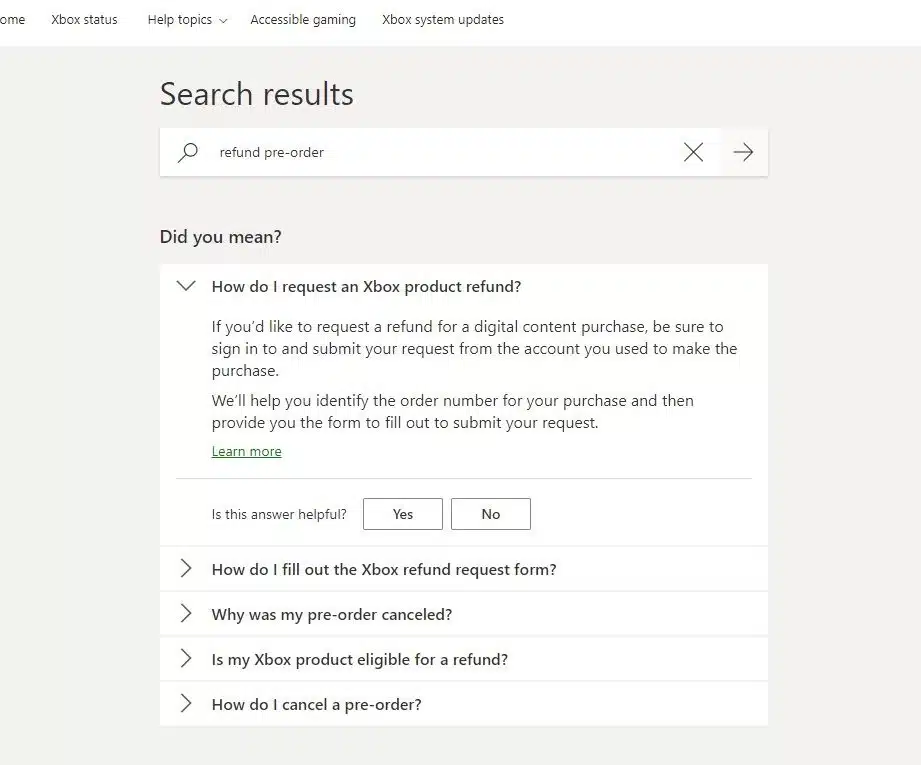This screenshot has width=921, height=765.
Task: Select No for answer helpfulness
Action: (491, 514)
